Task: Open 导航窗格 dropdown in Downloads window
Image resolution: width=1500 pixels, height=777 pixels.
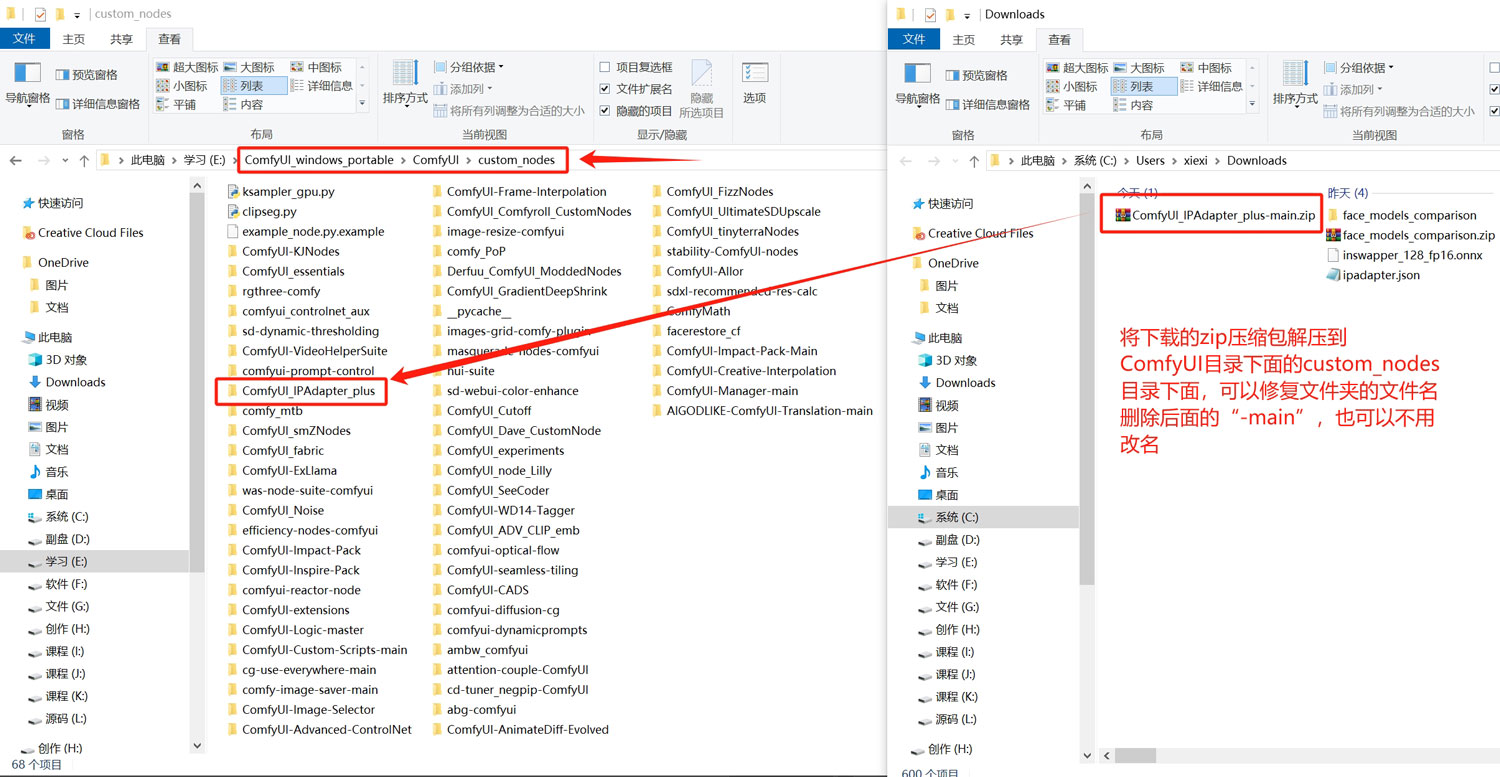Action: pyautogui.click(x=917, y=85)
